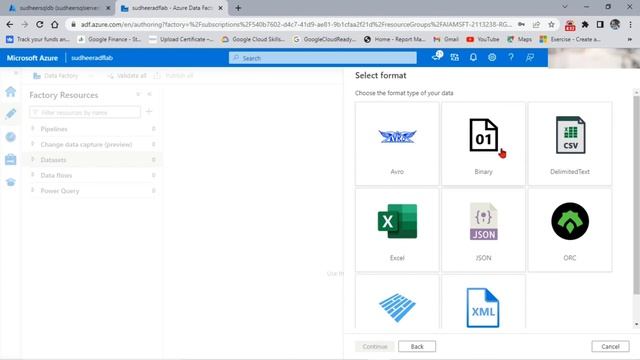This screenshot has width=640, height=360.
Task: Click the greyed Continue button
Action: (x=375, y=346)
